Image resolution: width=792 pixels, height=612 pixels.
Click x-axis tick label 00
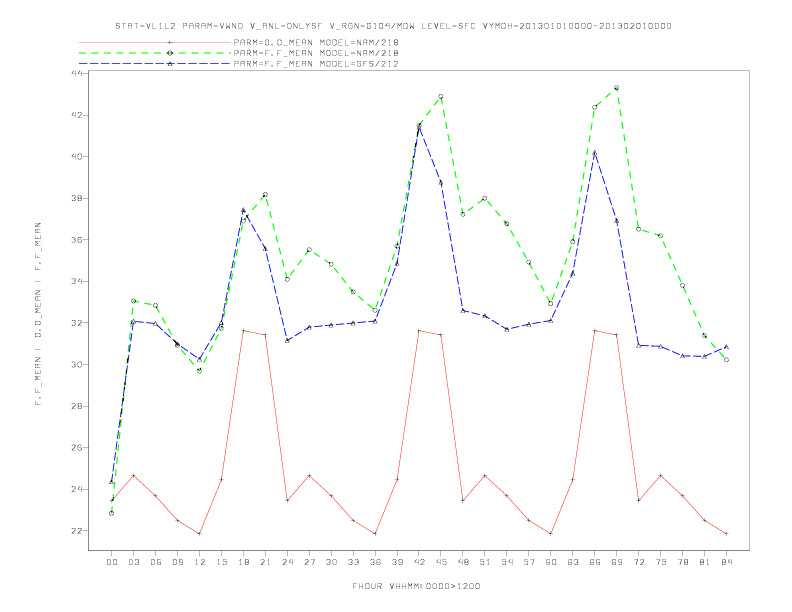[112, 562]
